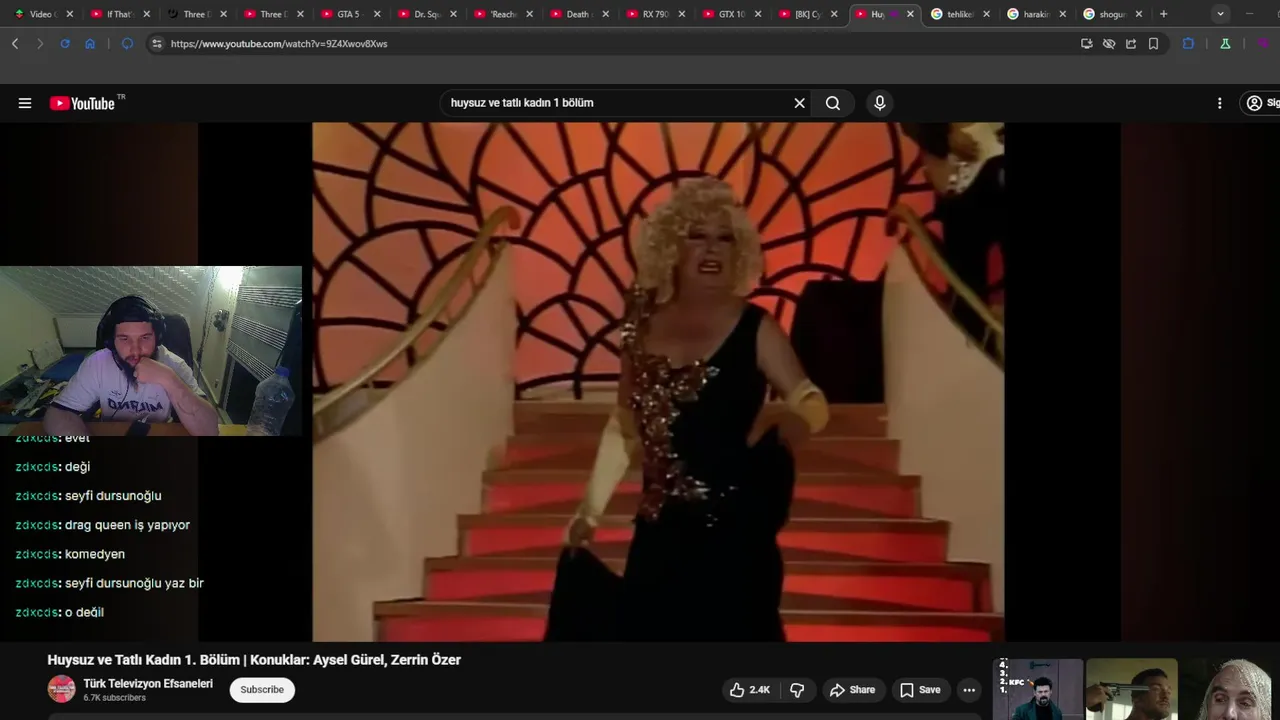Viewport: 1280px width, 720px height.
Task: Open the browser extensions puzzle icon
Action: pyautogui.click(x=1188, y=44)
